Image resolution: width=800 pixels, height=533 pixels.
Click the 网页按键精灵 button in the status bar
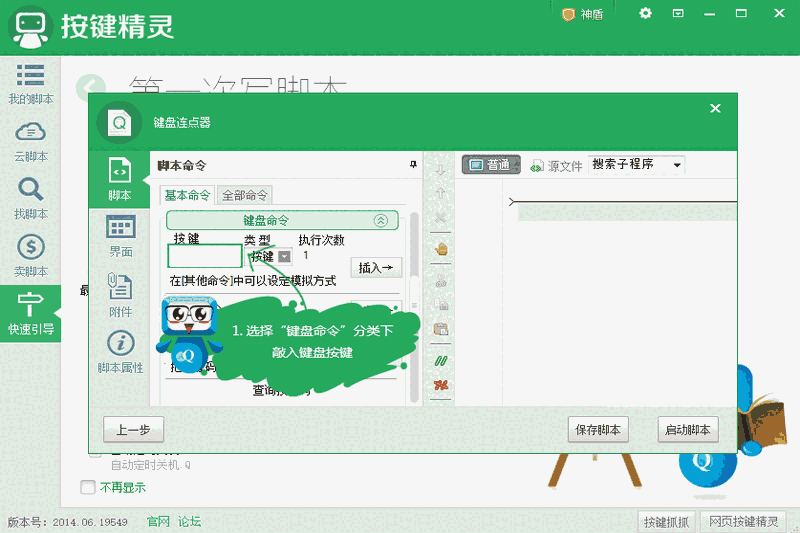[x=743, y=521]
